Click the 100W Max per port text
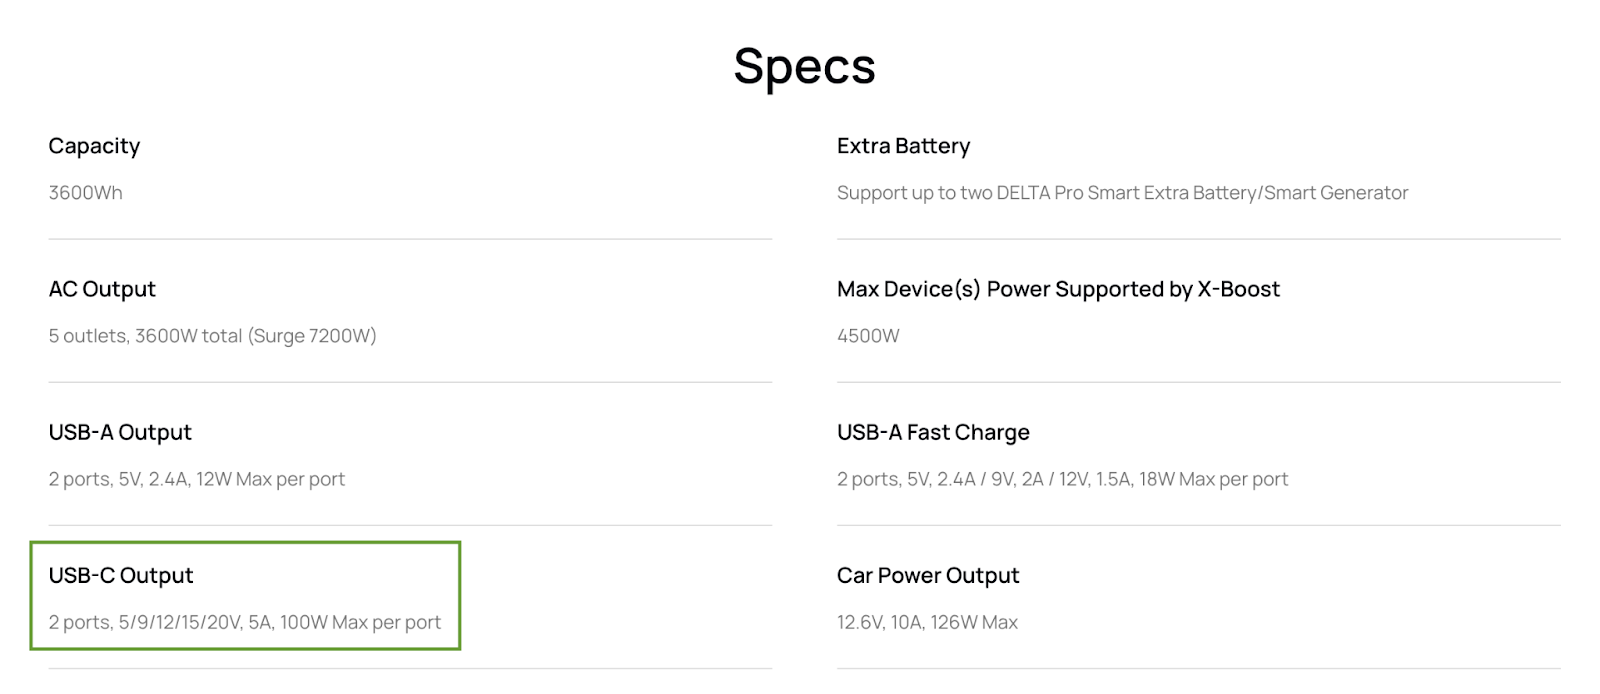1600x694 pixels. click(x=360, y=622)
